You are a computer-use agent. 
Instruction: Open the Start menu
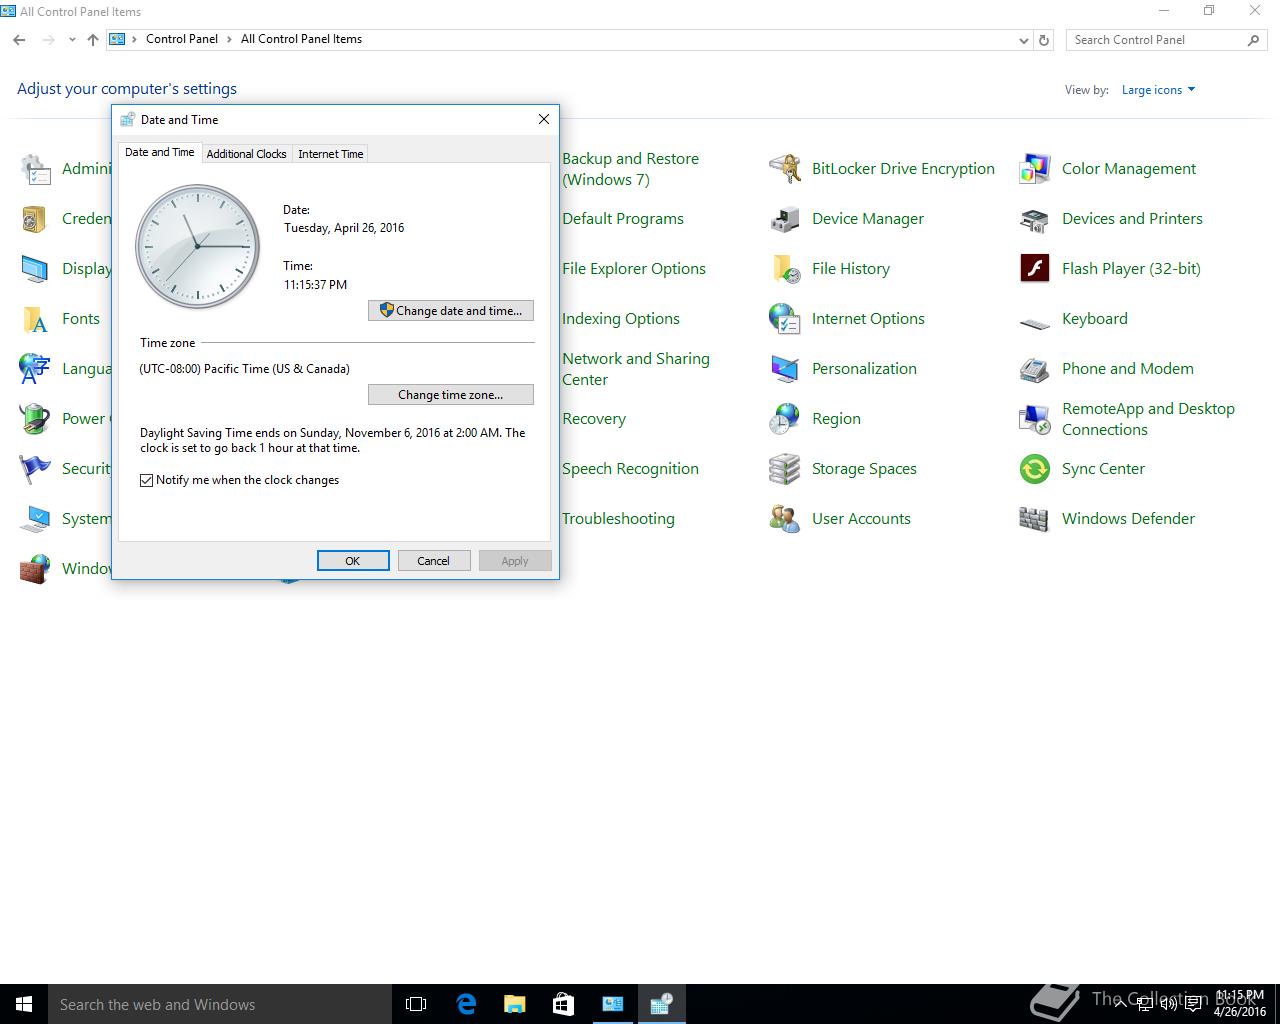[24, 1004]
